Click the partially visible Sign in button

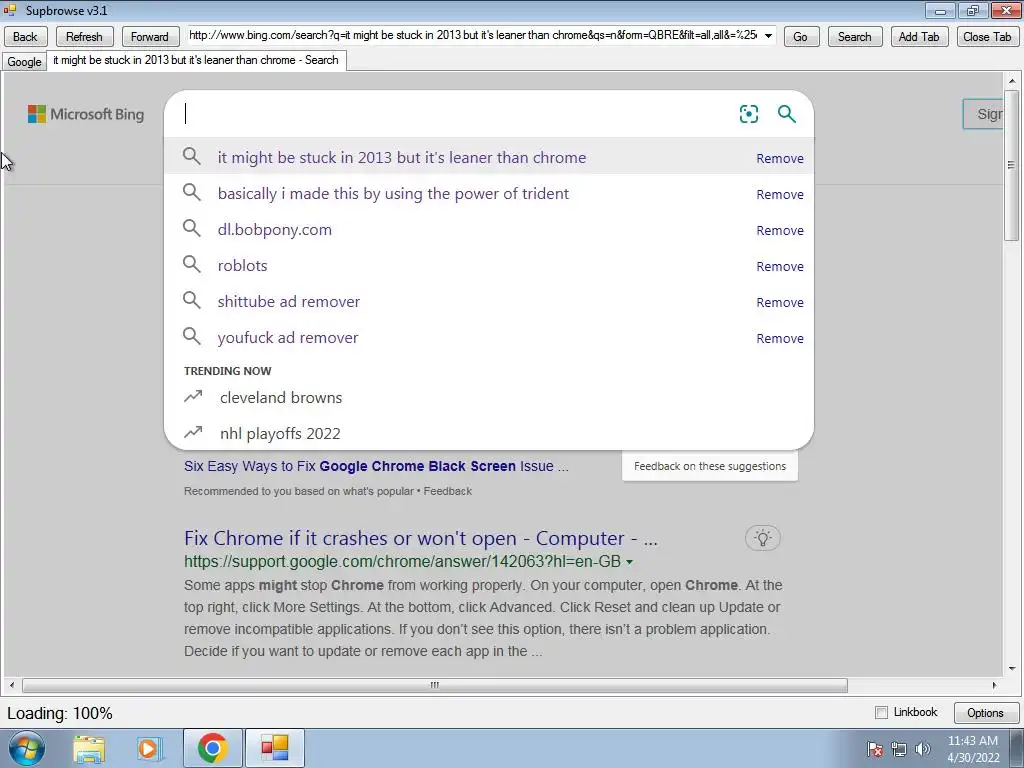click(x=983, y=114)
